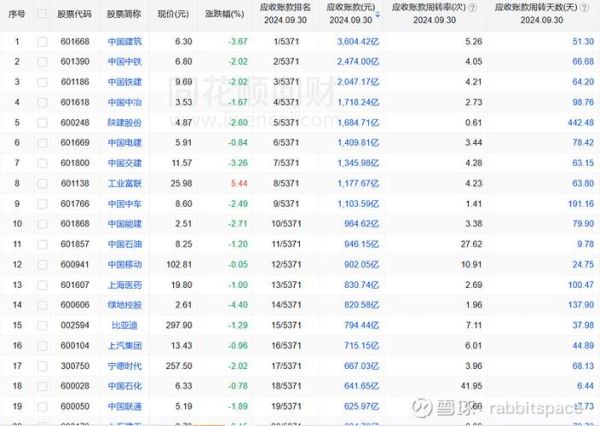Open stock link 中国电建
Viewport: 600px width, 426px height.
tap(125, 143)
